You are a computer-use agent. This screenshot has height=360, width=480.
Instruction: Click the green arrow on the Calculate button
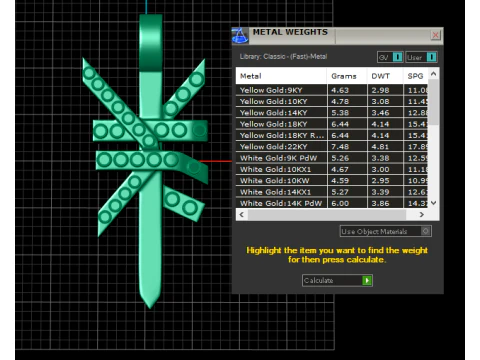pyautogui.click(x=367, y=280)
